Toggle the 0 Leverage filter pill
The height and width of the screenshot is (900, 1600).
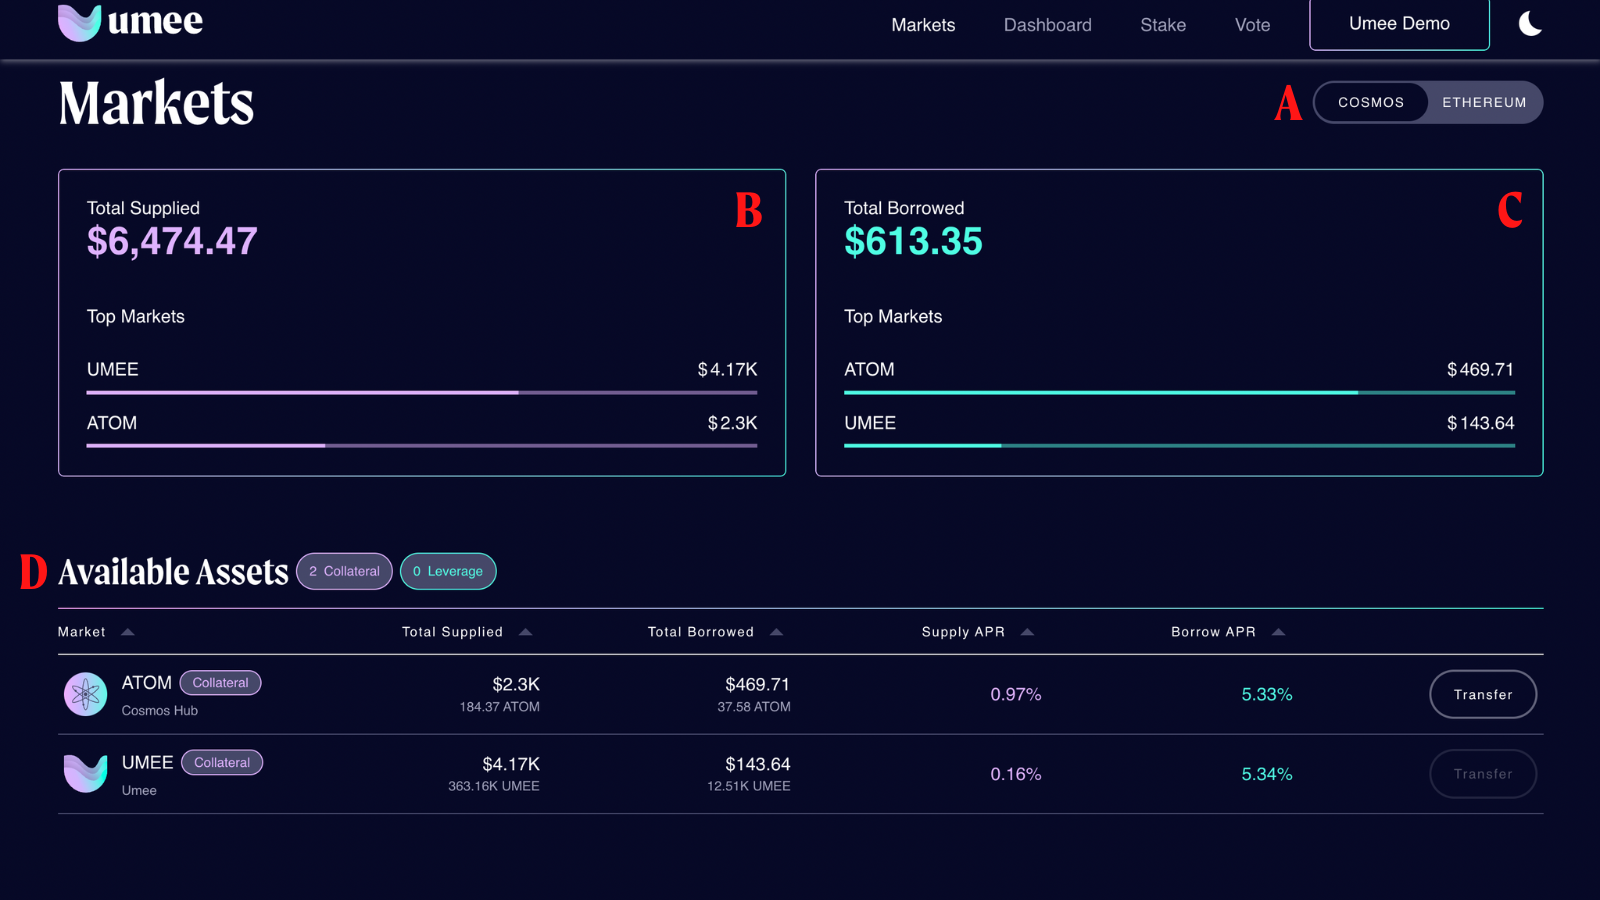[448, 571]
